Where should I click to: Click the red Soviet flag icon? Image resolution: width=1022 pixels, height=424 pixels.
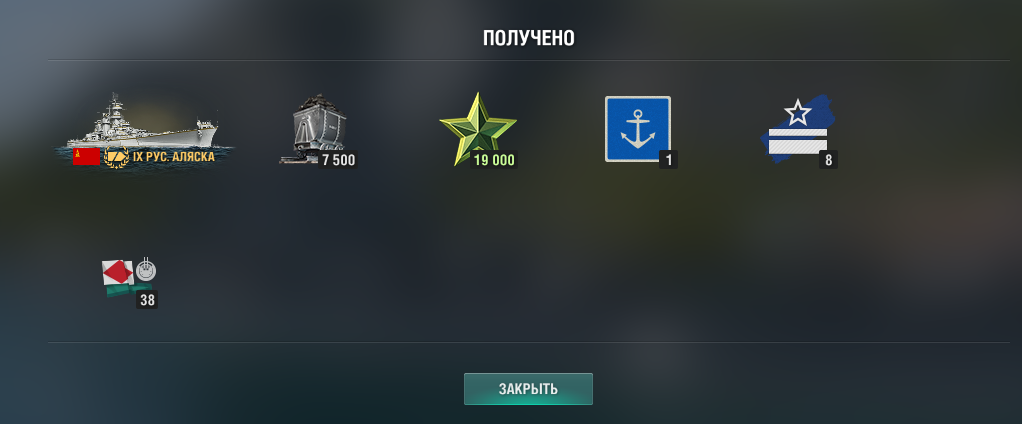(x=86, y=157)
